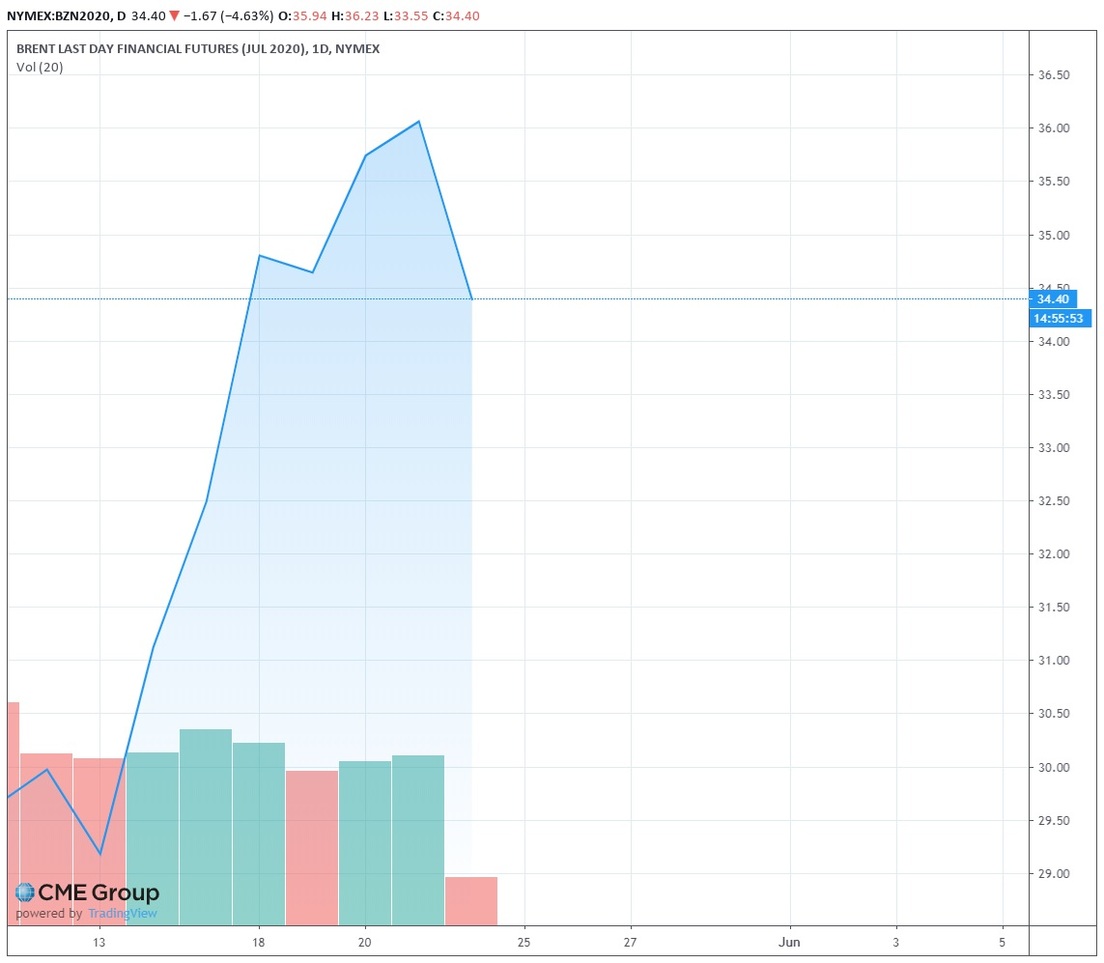Click the Vol (20) indicator label
The image size is (1104, 963).
pyautogui.click(x=40, y=67)
